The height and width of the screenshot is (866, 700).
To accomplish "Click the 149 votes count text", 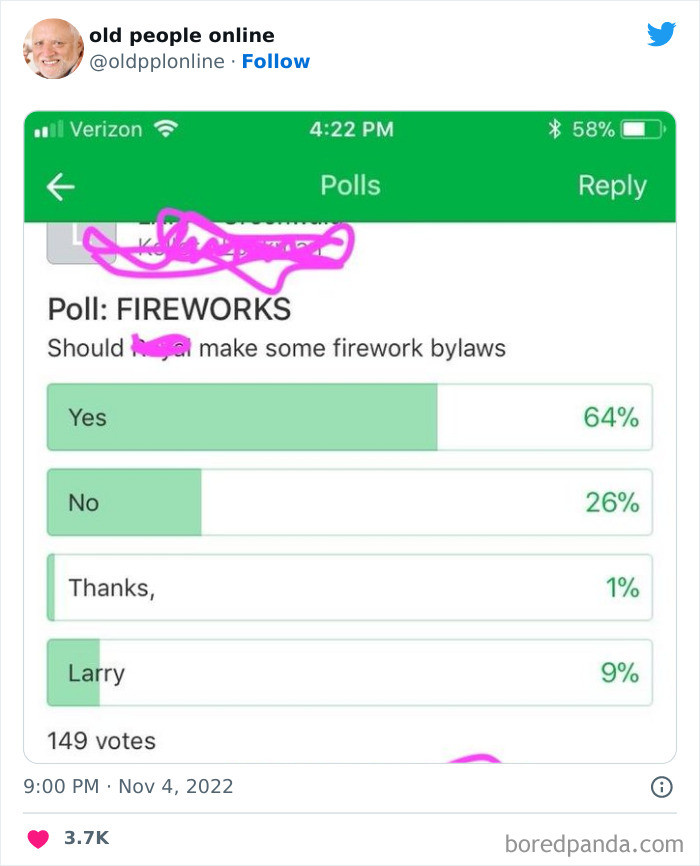I will [101, 741].
